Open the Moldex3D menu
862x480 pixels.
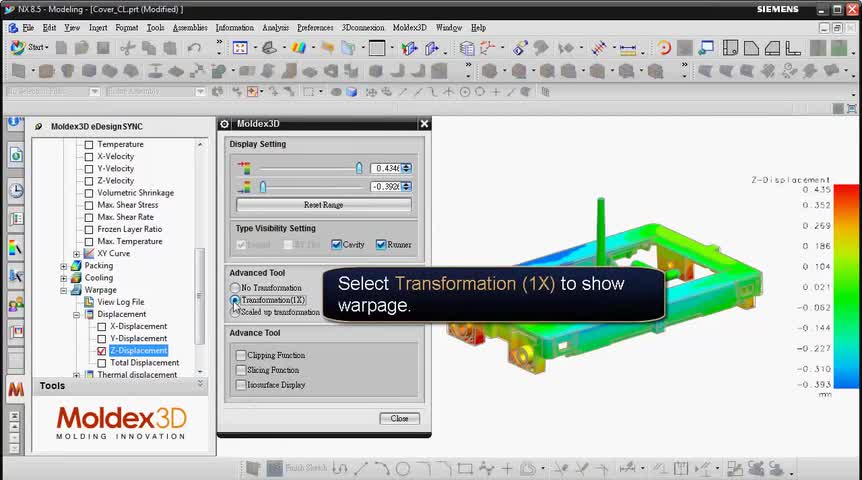[410, 27]
